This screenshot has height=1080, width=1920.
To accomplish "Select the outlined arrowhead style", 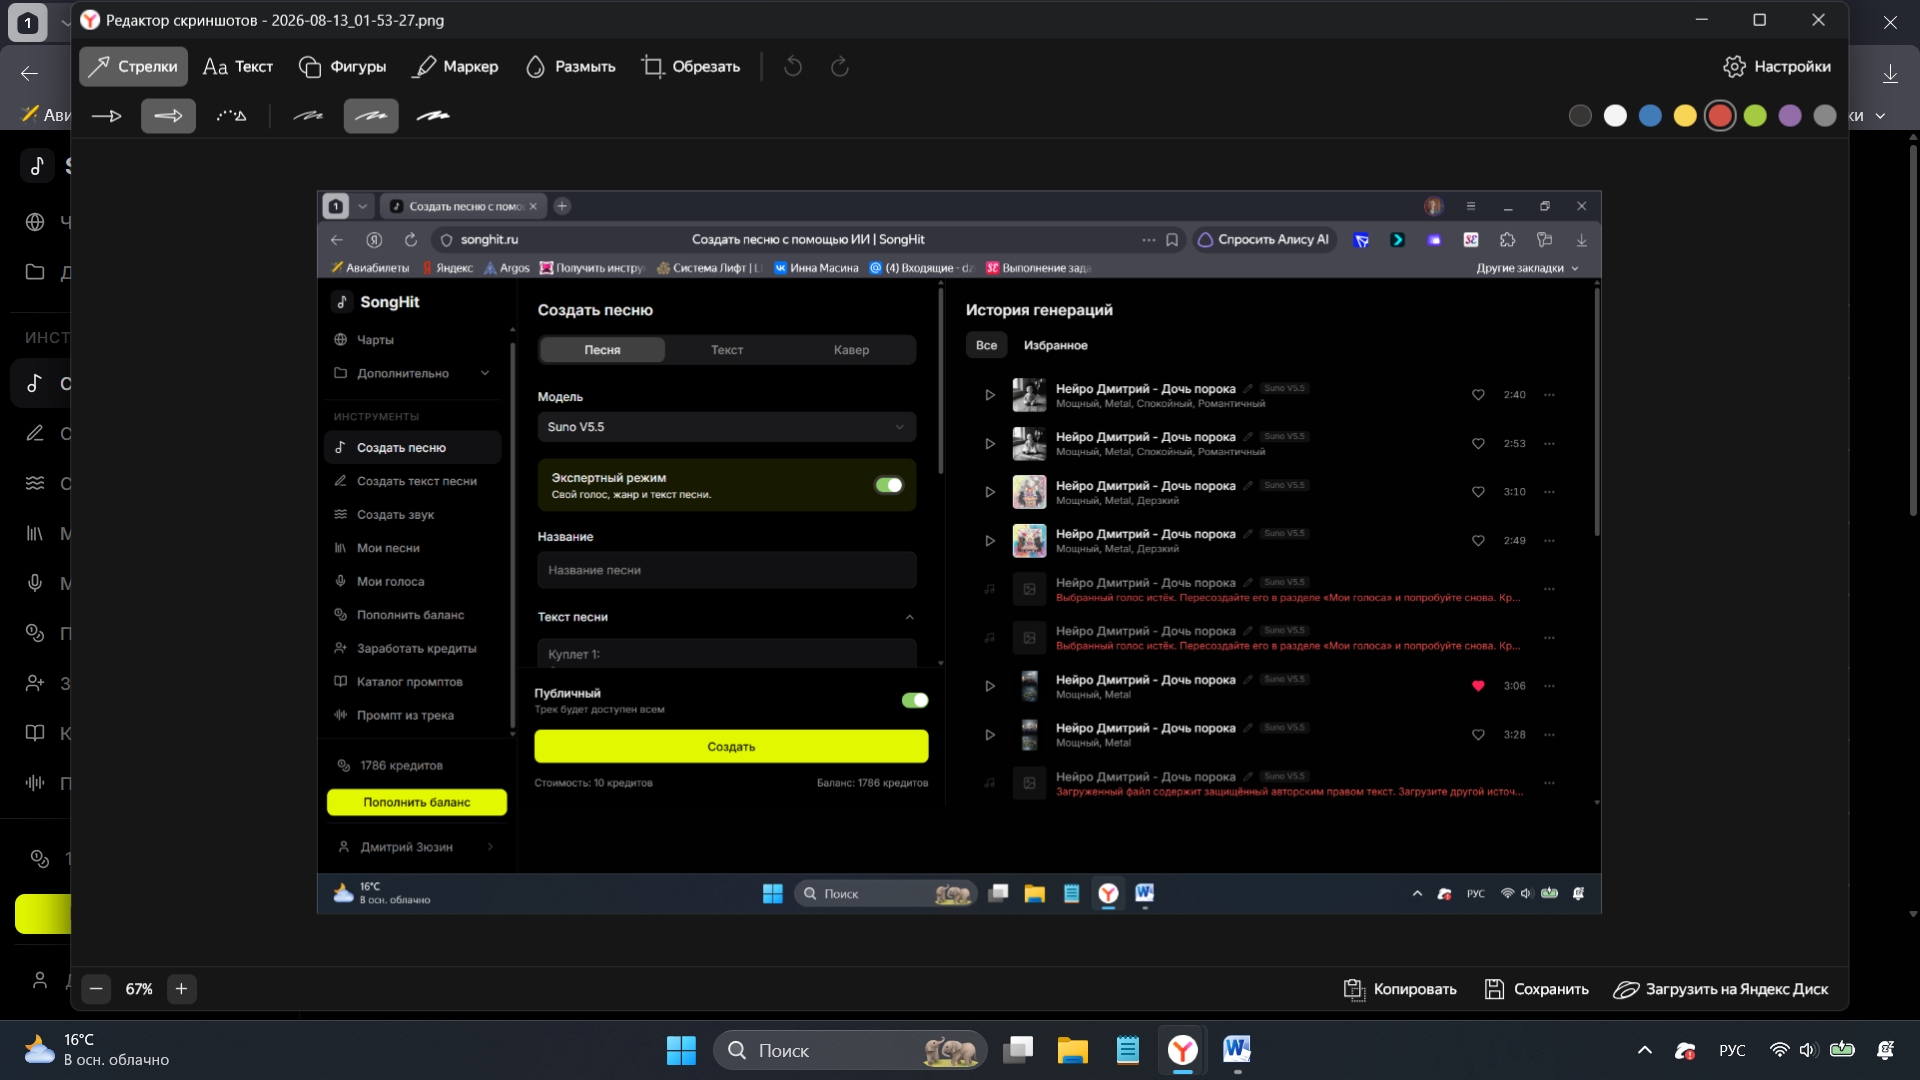I will (x=106, y=116).
